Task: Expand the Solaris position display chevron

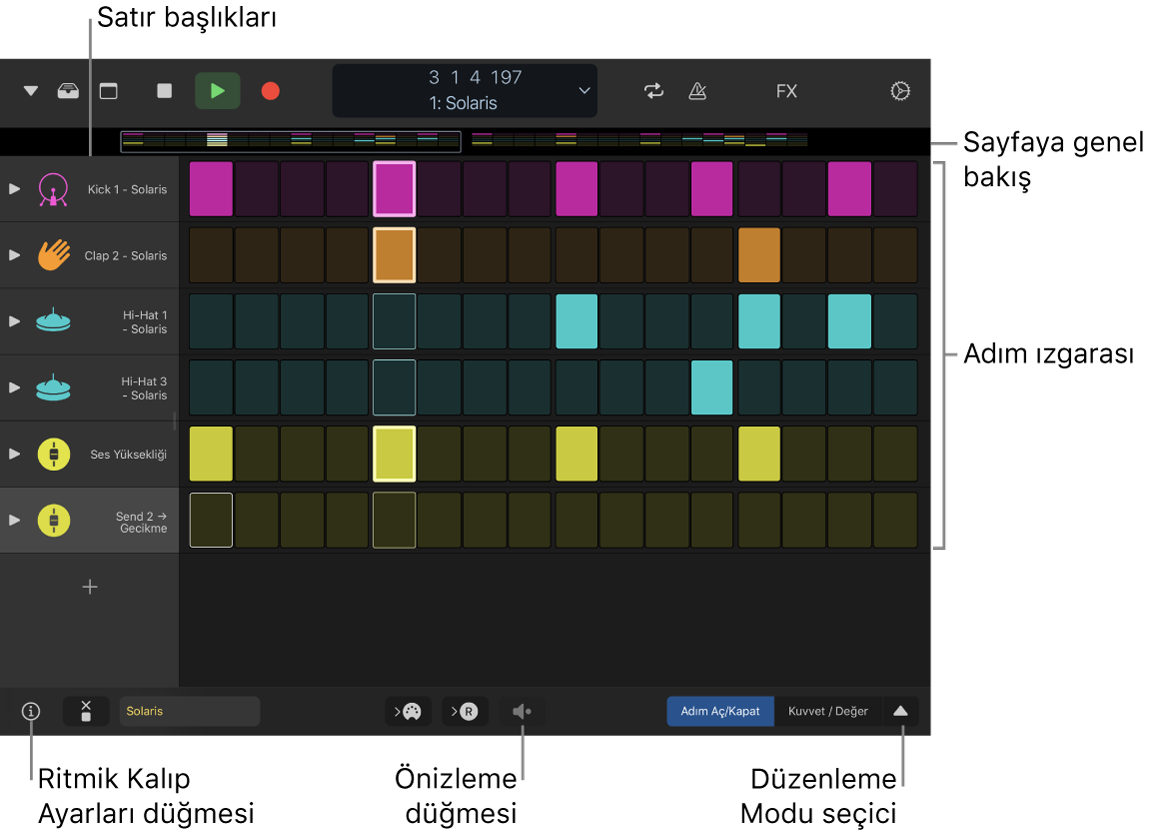Action: pyautogui.click(x=585, y=90)
